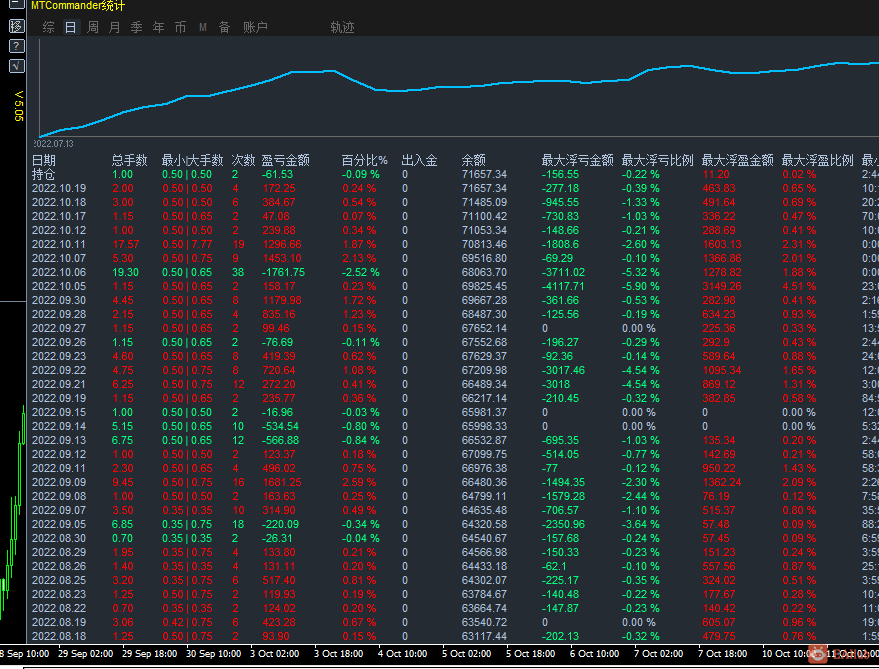Switch to the 周 weekly tab

click(93, 27)
